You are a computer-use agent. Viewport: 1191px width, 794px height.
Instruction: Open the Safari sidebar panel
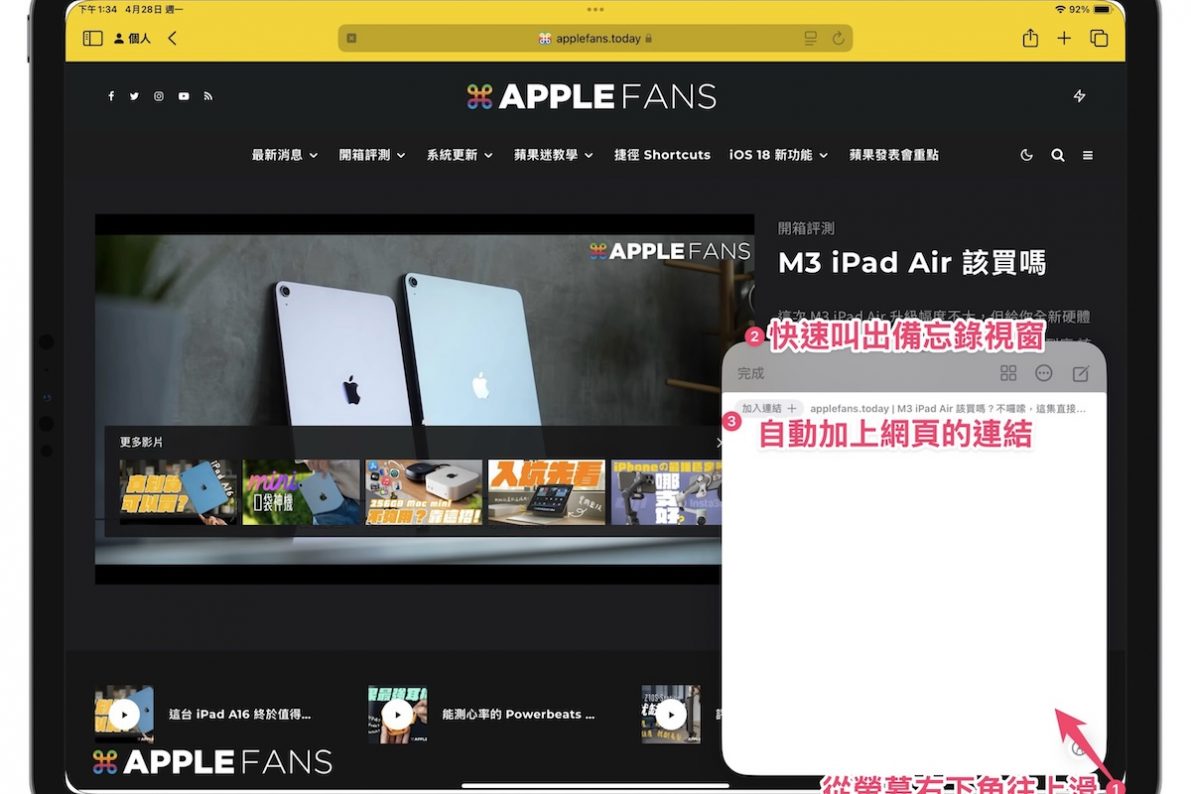point(92,38)
